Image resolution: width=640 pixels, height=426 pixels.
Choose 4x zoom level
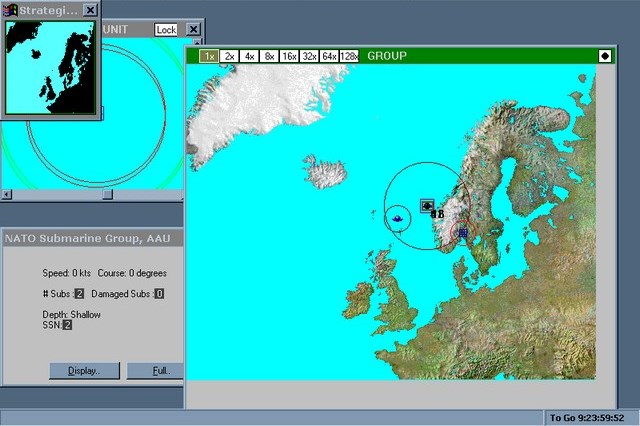249,56
